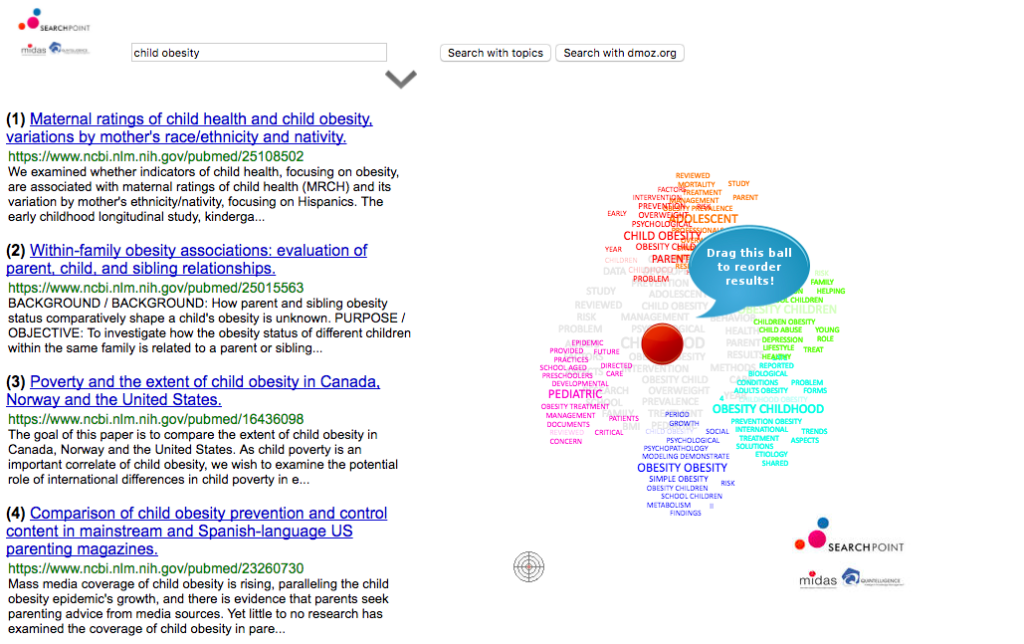Focus the search field containing "child obesity"

[x=259, y=53]
